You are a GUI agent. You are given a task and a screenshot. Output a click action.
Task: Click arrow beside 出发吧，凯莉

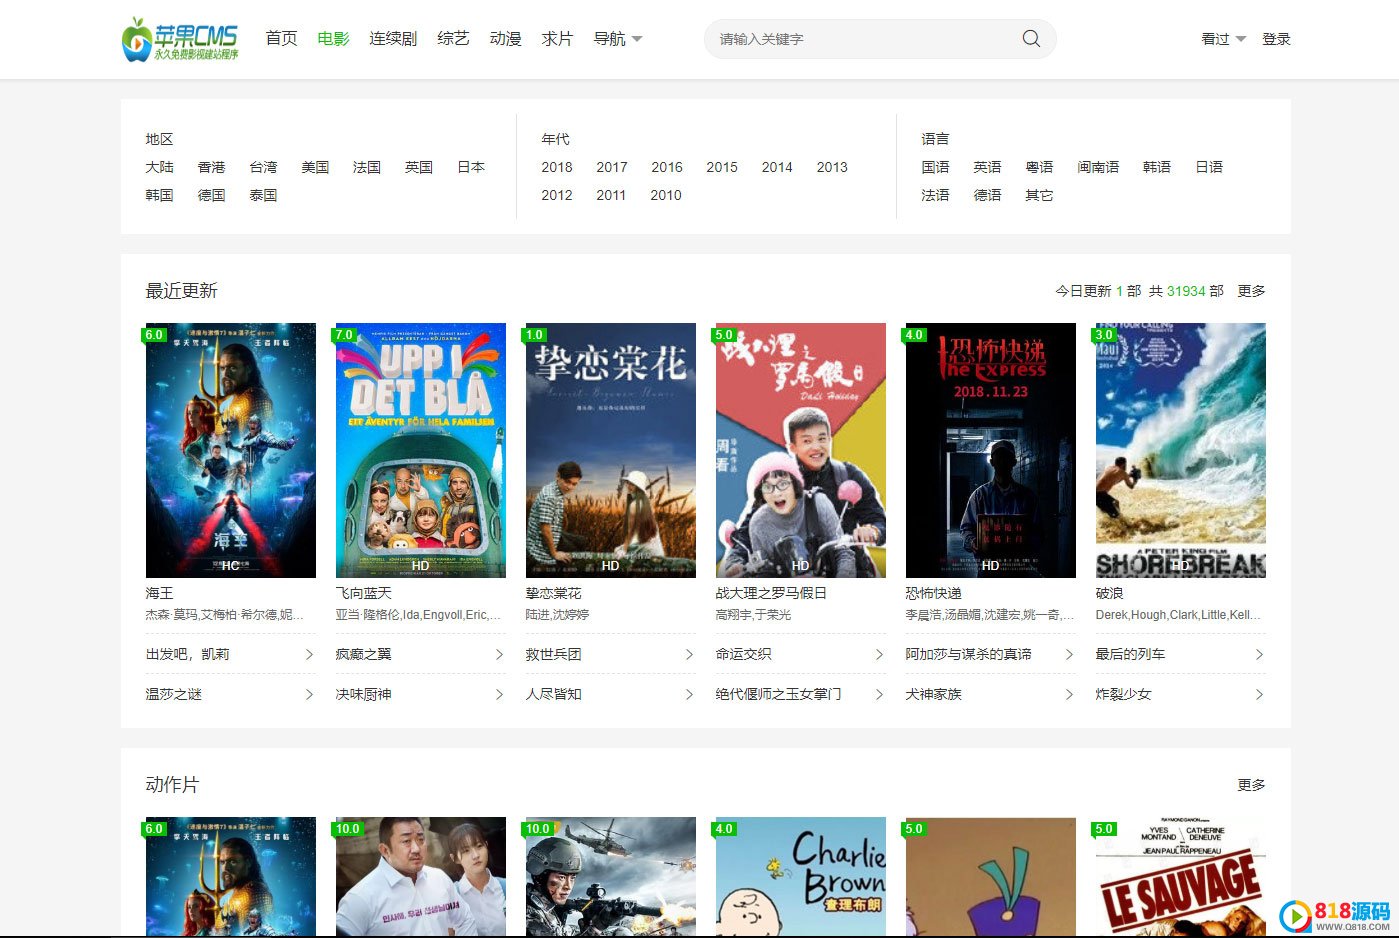309,654
